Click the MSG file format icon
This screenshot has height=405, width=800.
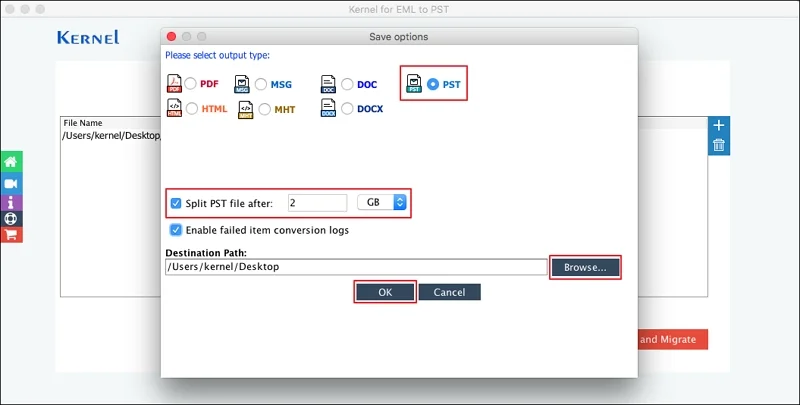click(x=242, y=84)
